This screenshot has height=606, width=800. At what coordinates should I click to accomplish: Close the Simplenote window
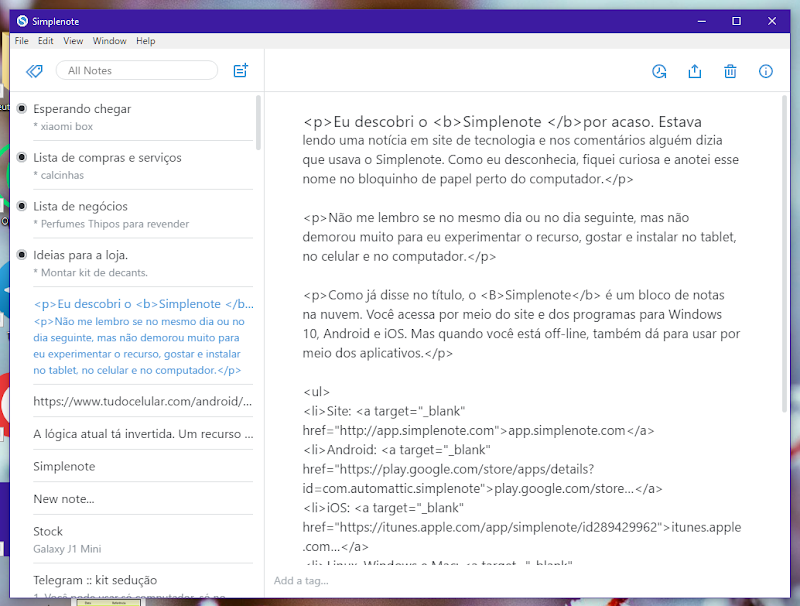772,21
